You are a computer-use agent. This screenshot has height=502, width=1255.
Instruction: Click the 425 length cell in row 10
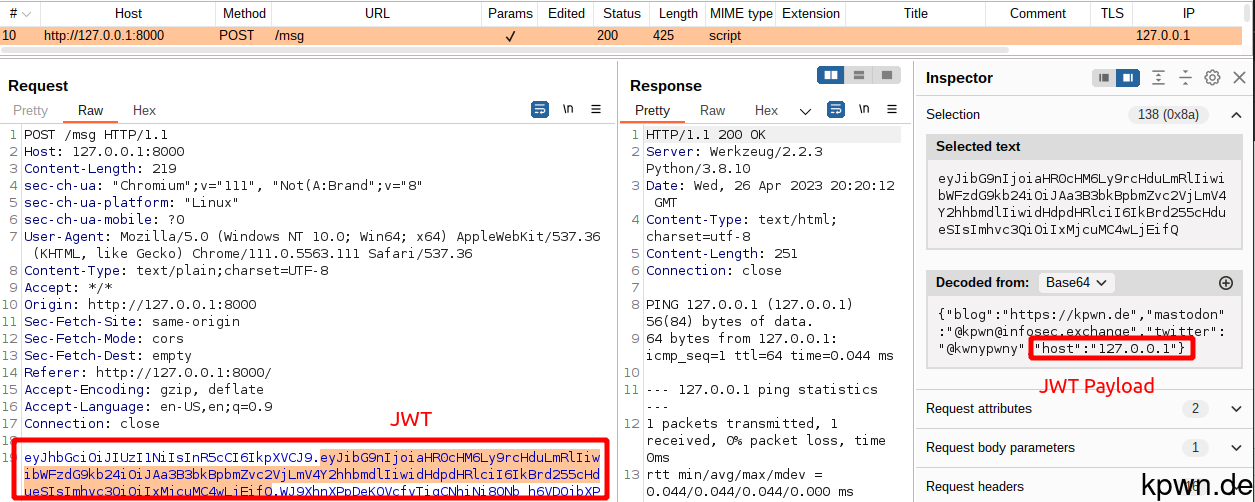(663, 35)
